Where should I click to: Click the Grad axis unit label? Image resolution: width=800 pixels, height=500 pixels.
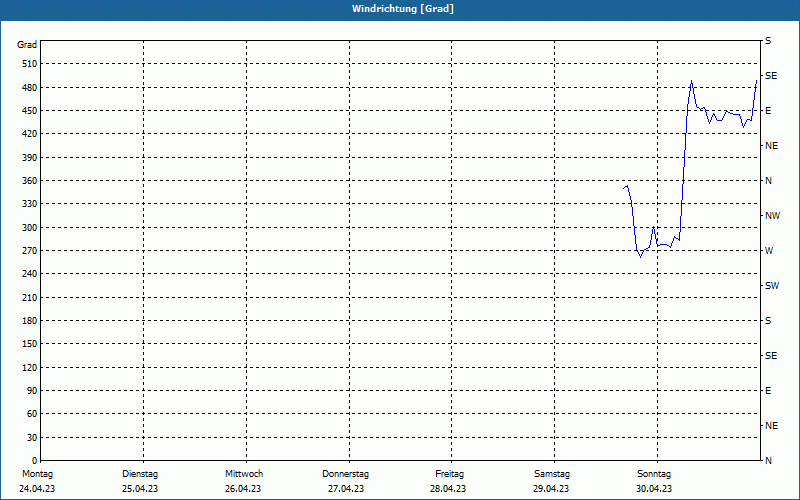[27, 45]
